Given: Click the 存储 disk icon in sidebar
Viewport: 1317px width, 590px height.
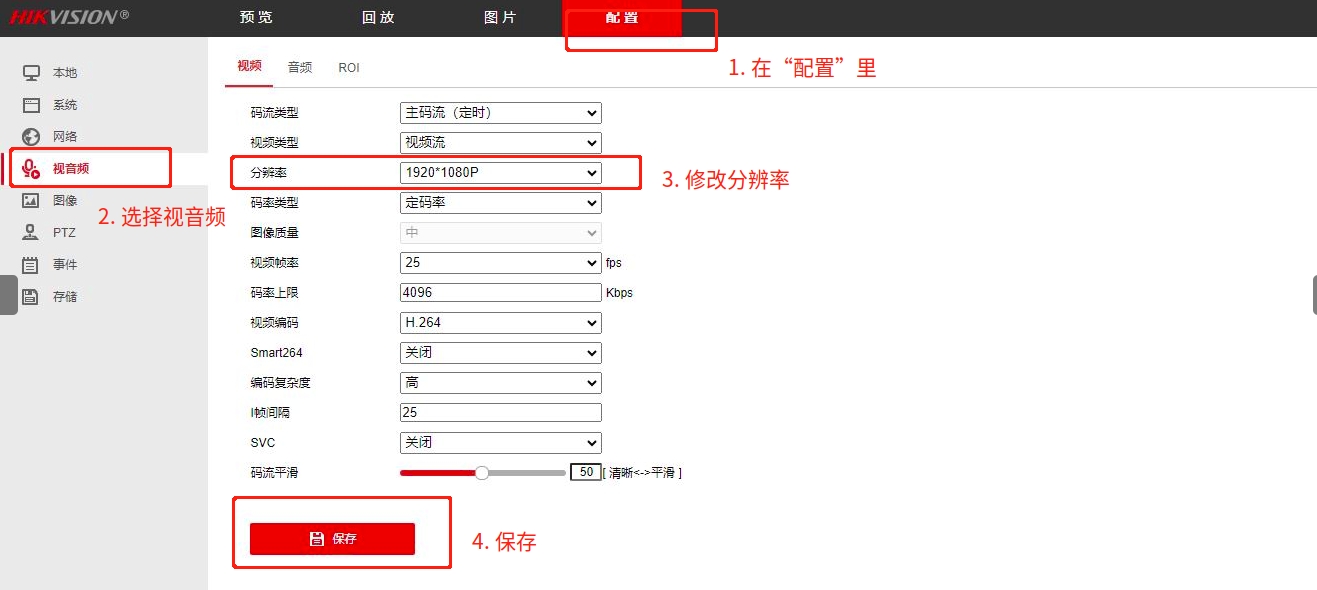Looking at the screenshot, I should coord(31,297).
